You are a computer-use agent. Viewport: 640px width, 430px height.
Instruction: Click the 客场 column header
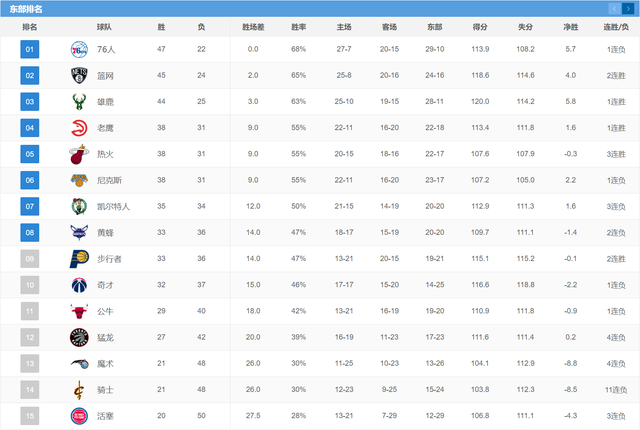pos(389,27)
